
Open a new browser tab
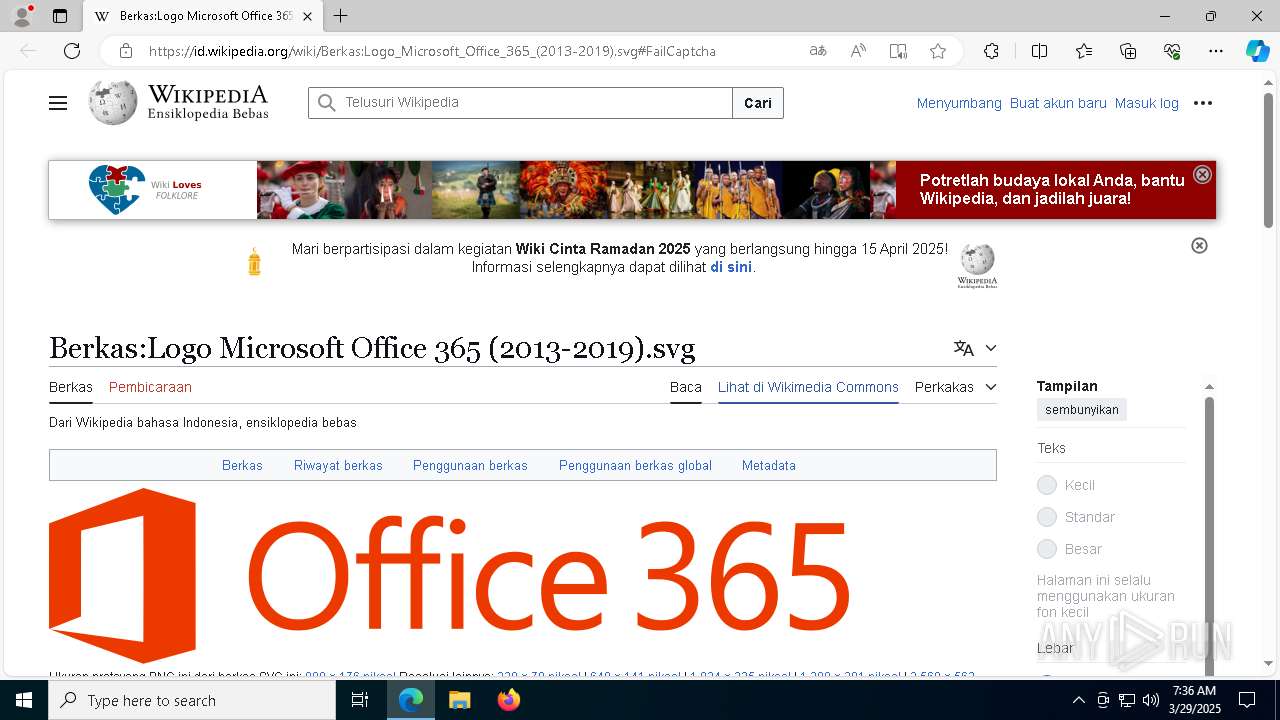341,16
